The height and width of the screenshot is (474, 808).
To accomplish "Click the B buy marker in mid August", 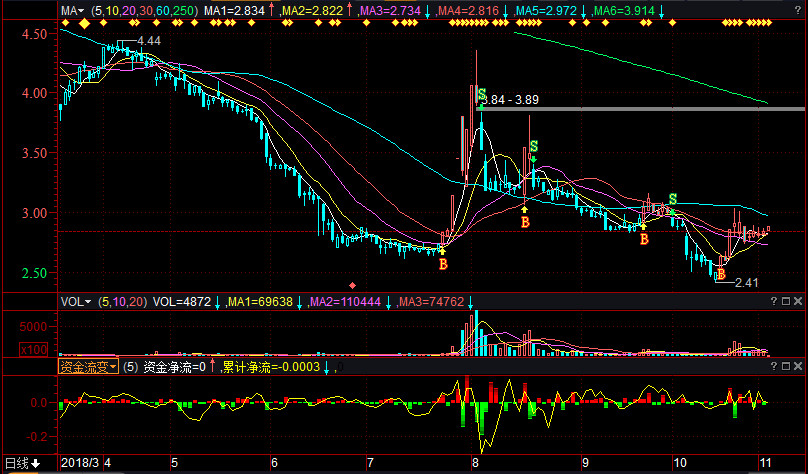I will (x=525, y=222).
